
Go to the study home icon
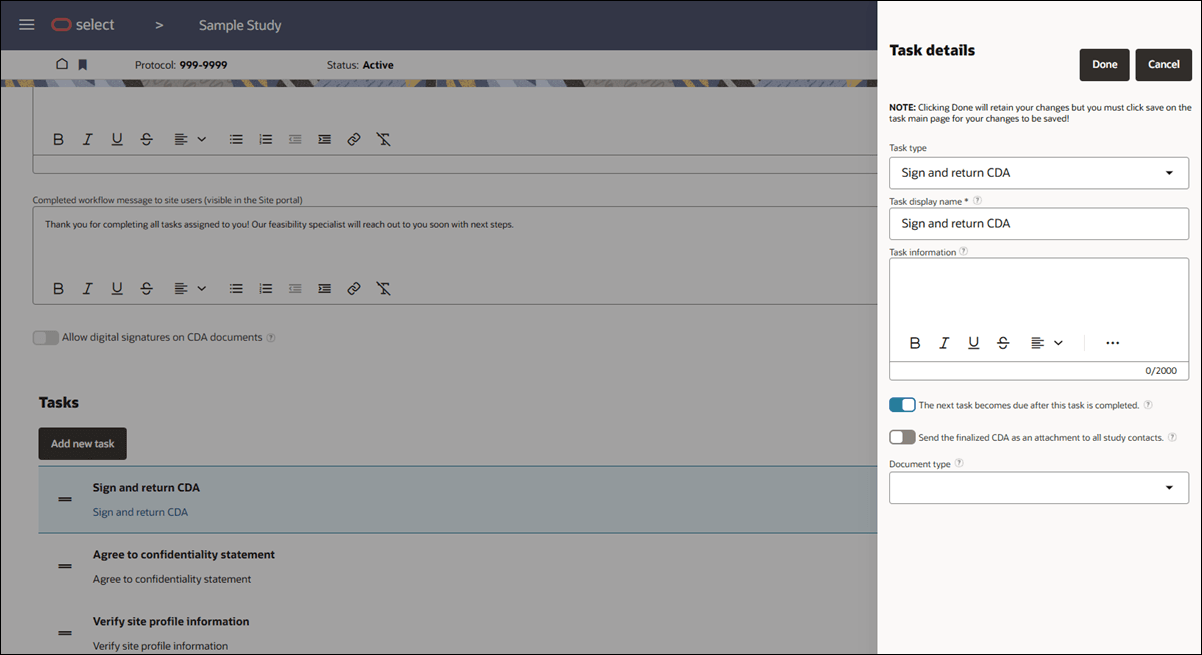[x=62, y=64]
